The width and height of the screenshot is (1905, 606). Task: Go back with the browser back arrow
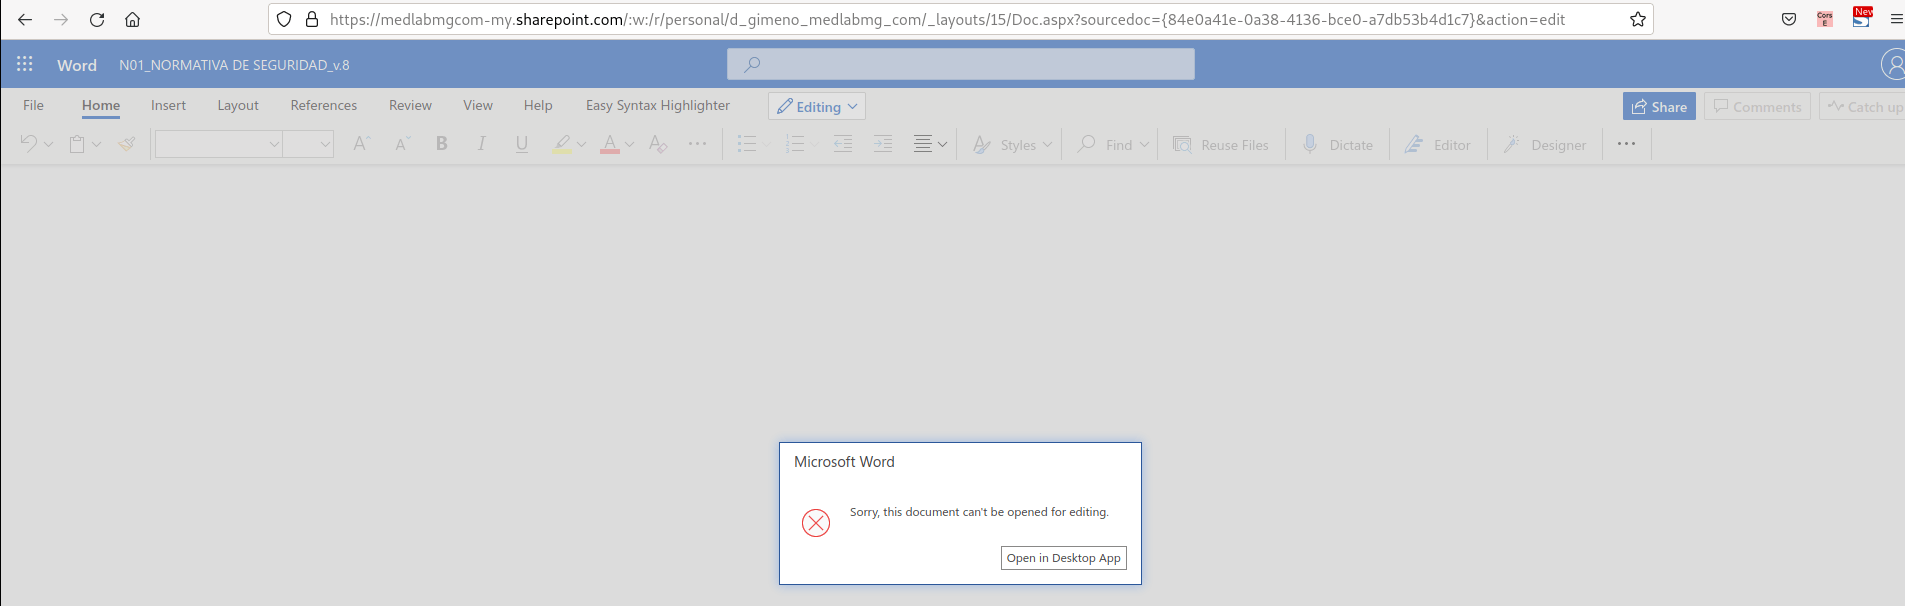pos(25,19)
